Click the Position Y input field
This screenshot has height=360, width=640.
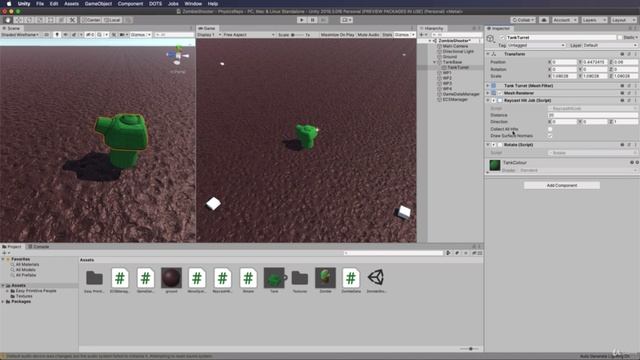[595, 62]
